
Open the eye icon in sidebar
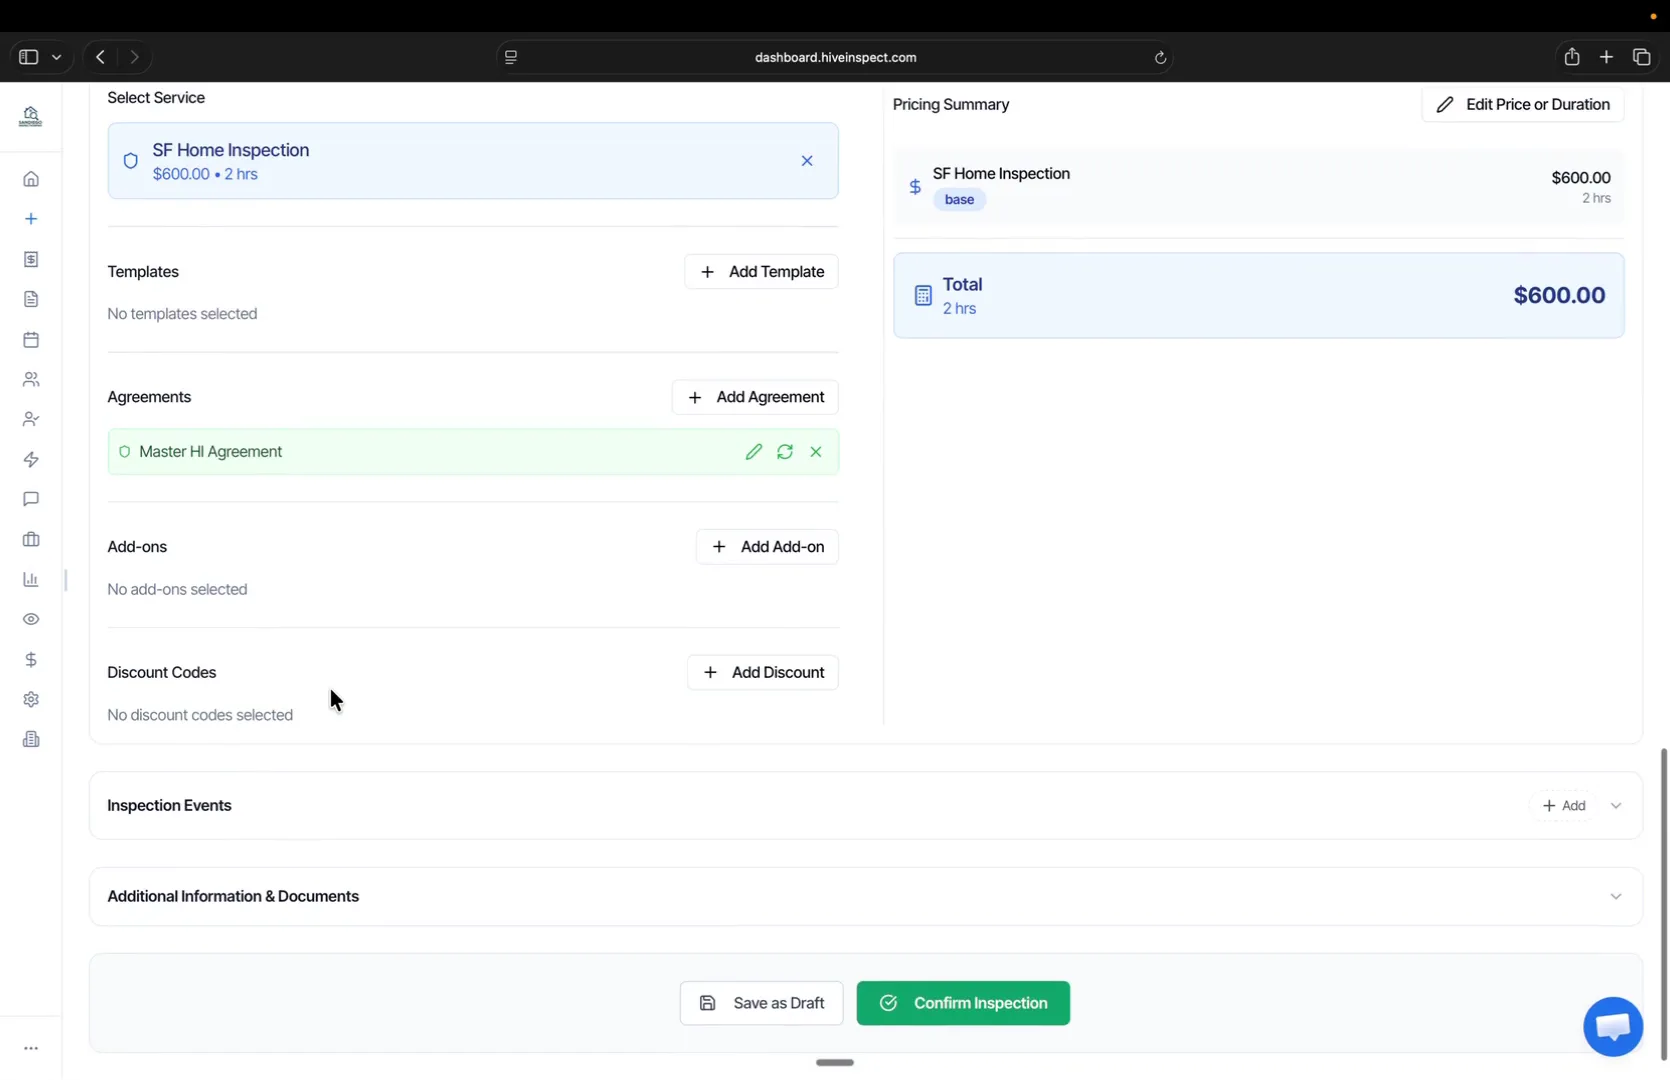pyautogui.click(x=31, y=619)
